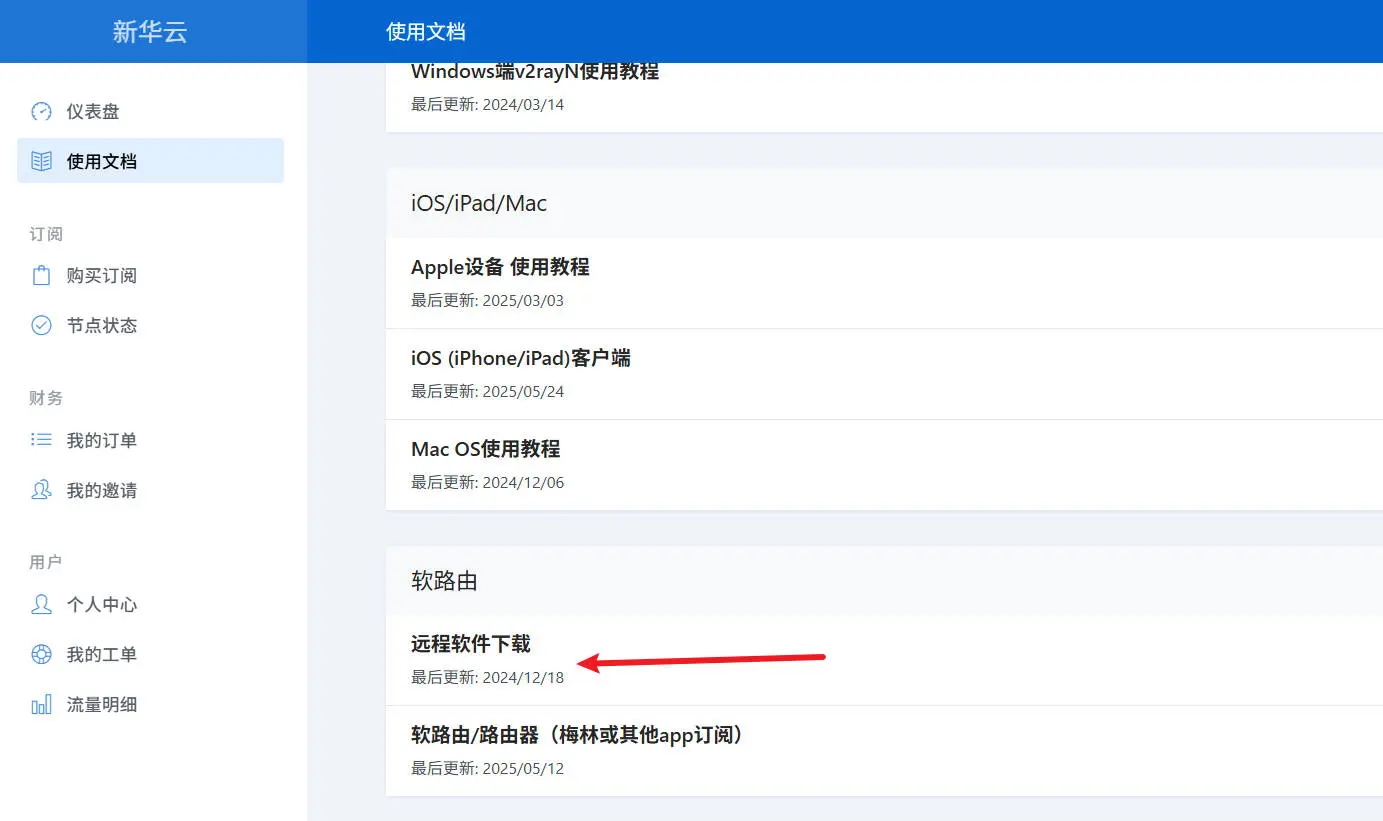
Task: Go to 个人中心
Action: [150, 604]
